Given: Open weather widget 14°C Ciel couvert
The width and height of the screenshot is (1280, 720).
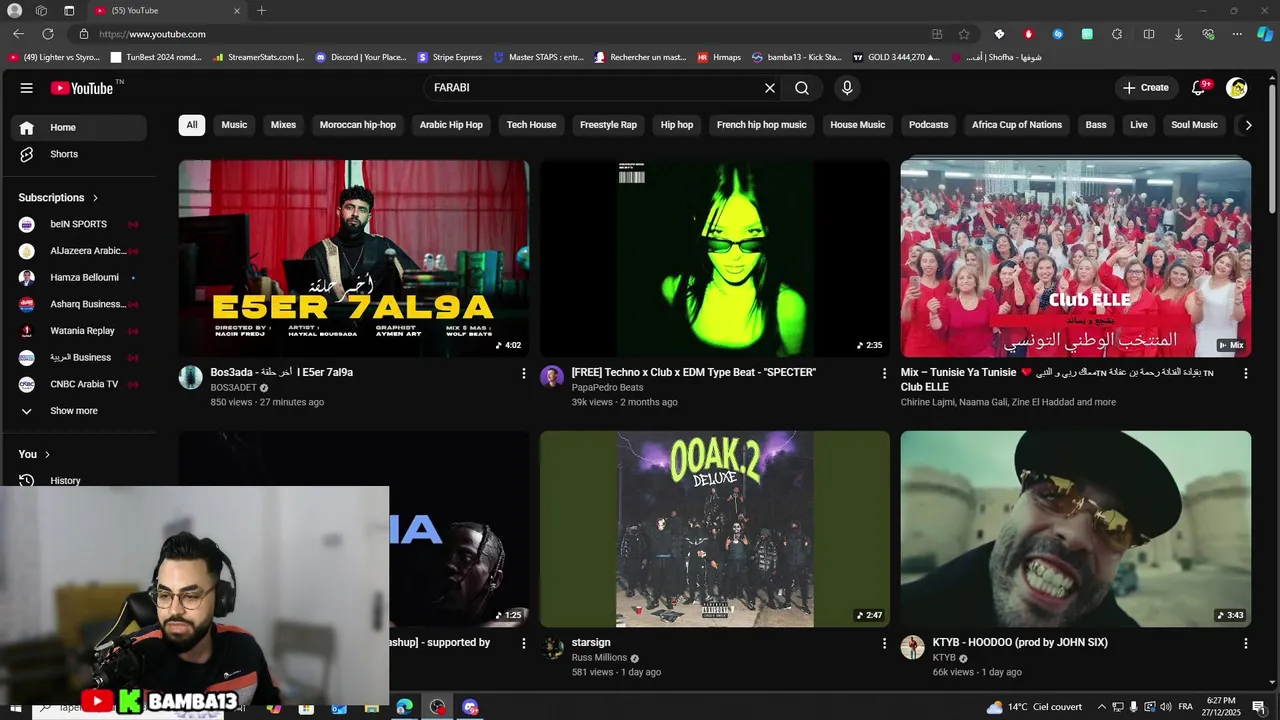Looking at the screenshot, I should 1034,707.
